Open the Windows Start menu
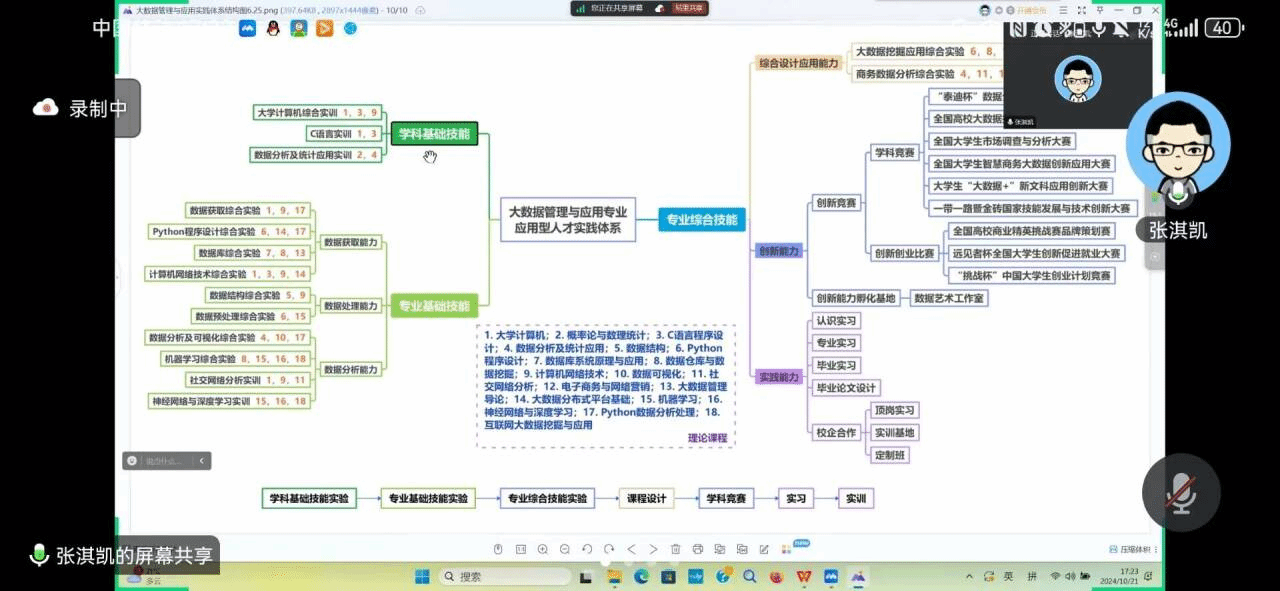The height and width of the screenshot is (591, 1280). click(x=422, y=577)
